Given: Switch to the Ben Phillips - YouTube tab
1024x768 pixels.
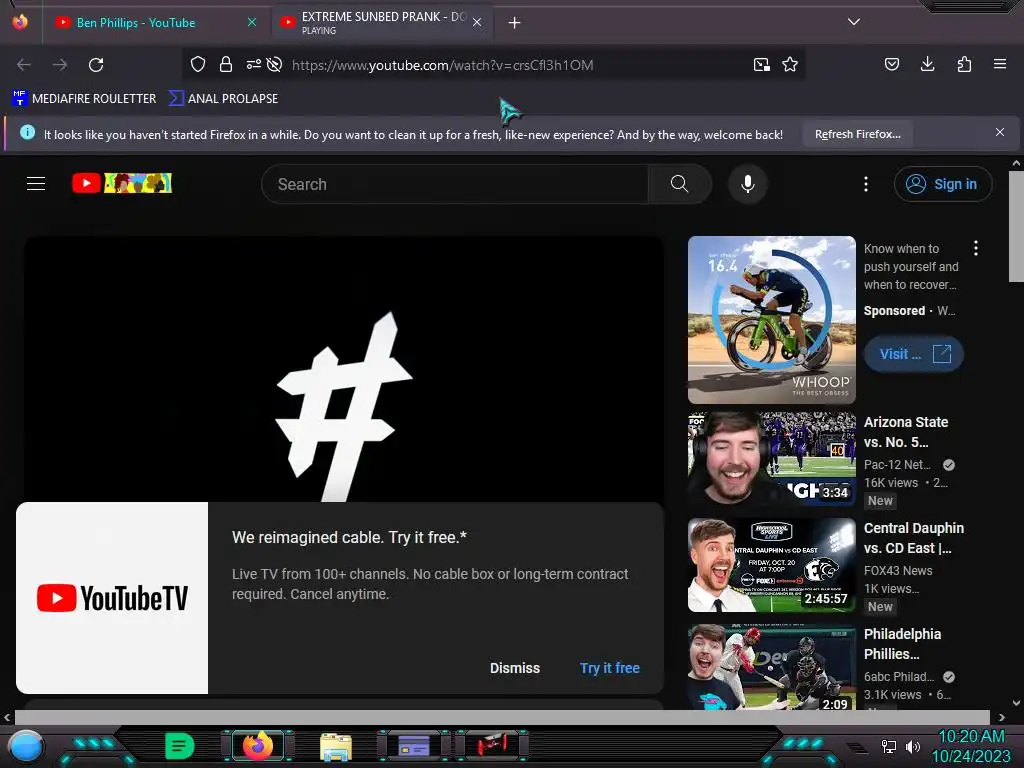Looking at the screenshot, I should click(x=136, y=23).
